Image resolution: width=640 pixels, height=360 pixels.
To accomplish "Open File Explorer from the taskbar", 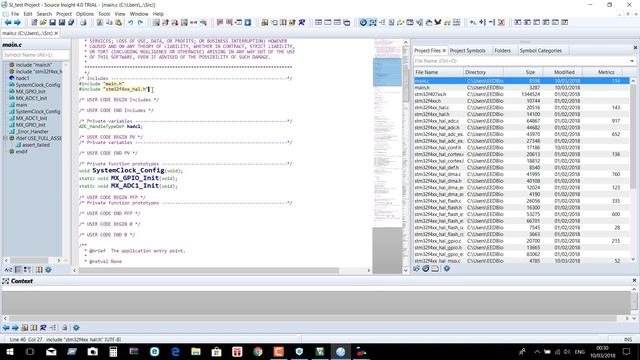I will click(196, 351).
